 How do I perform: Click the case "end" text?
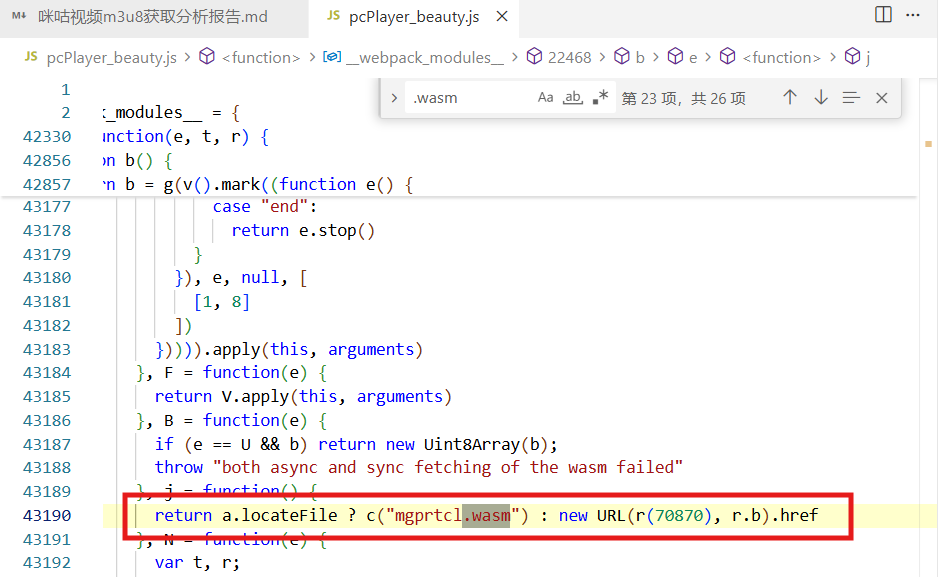tap(264, 207)
